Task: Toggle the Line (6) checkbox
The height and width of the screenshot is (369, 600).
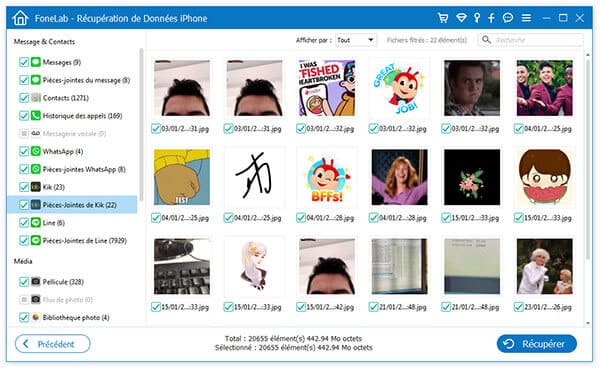Action: coord(24,222)
